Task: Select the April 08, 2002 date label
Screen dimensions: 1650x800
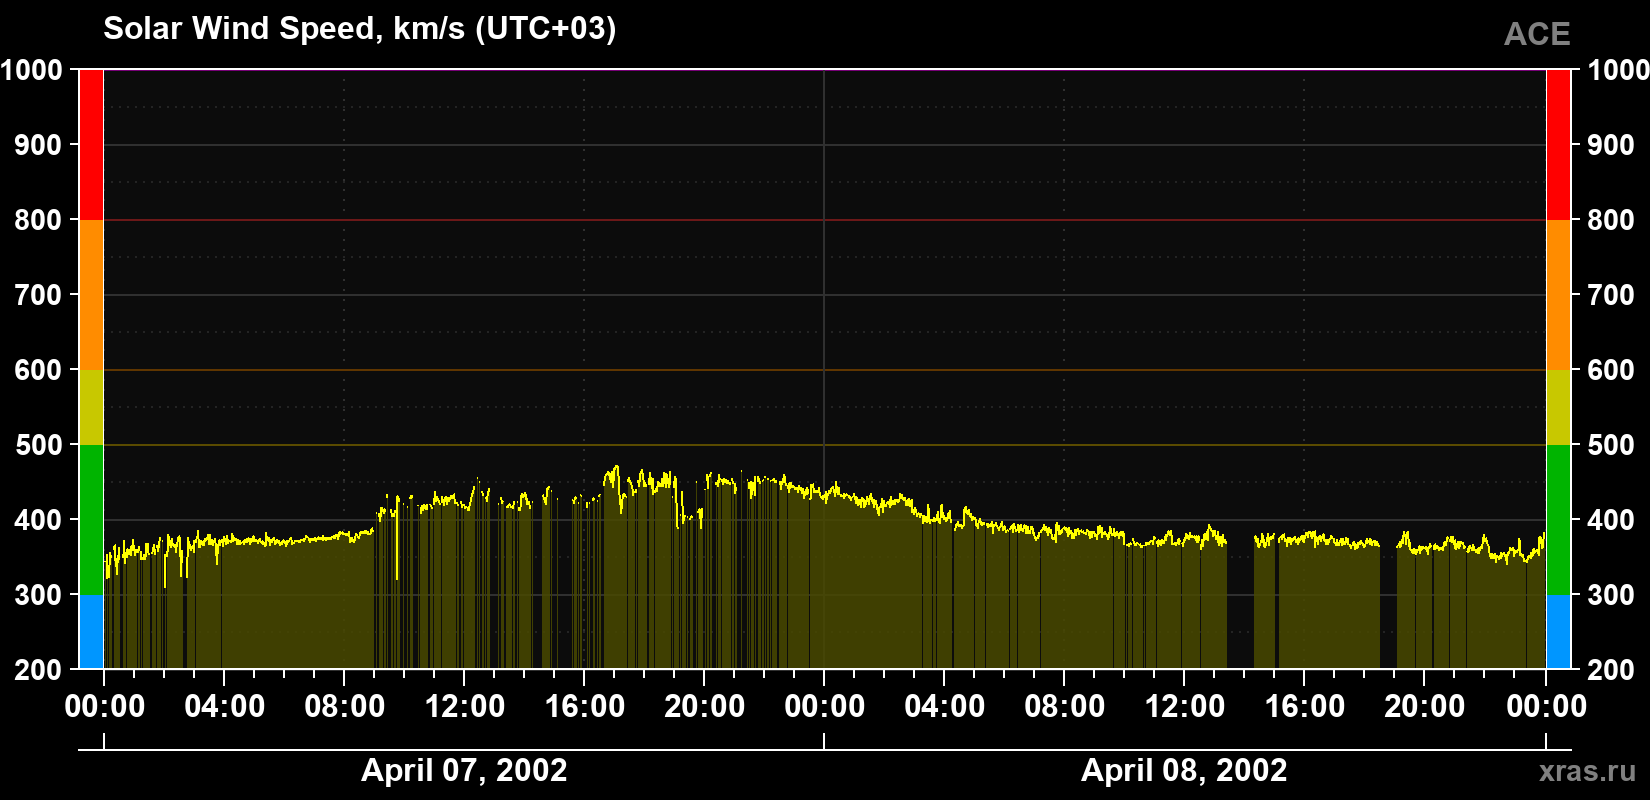Action: (1184, 770)
